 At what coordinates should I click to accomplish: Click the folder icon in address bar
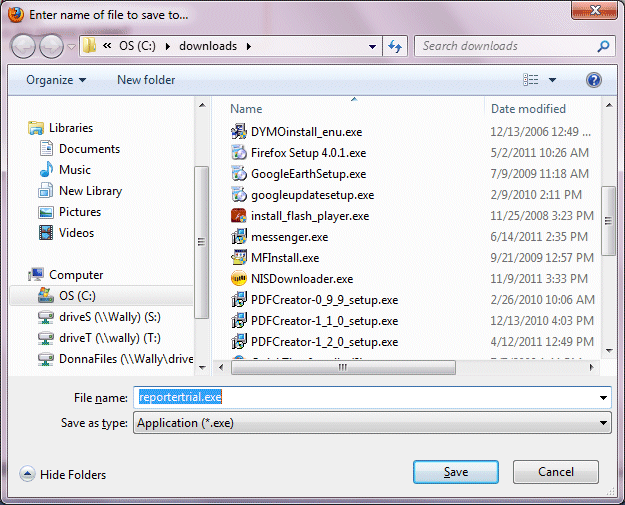click(89, 46)
